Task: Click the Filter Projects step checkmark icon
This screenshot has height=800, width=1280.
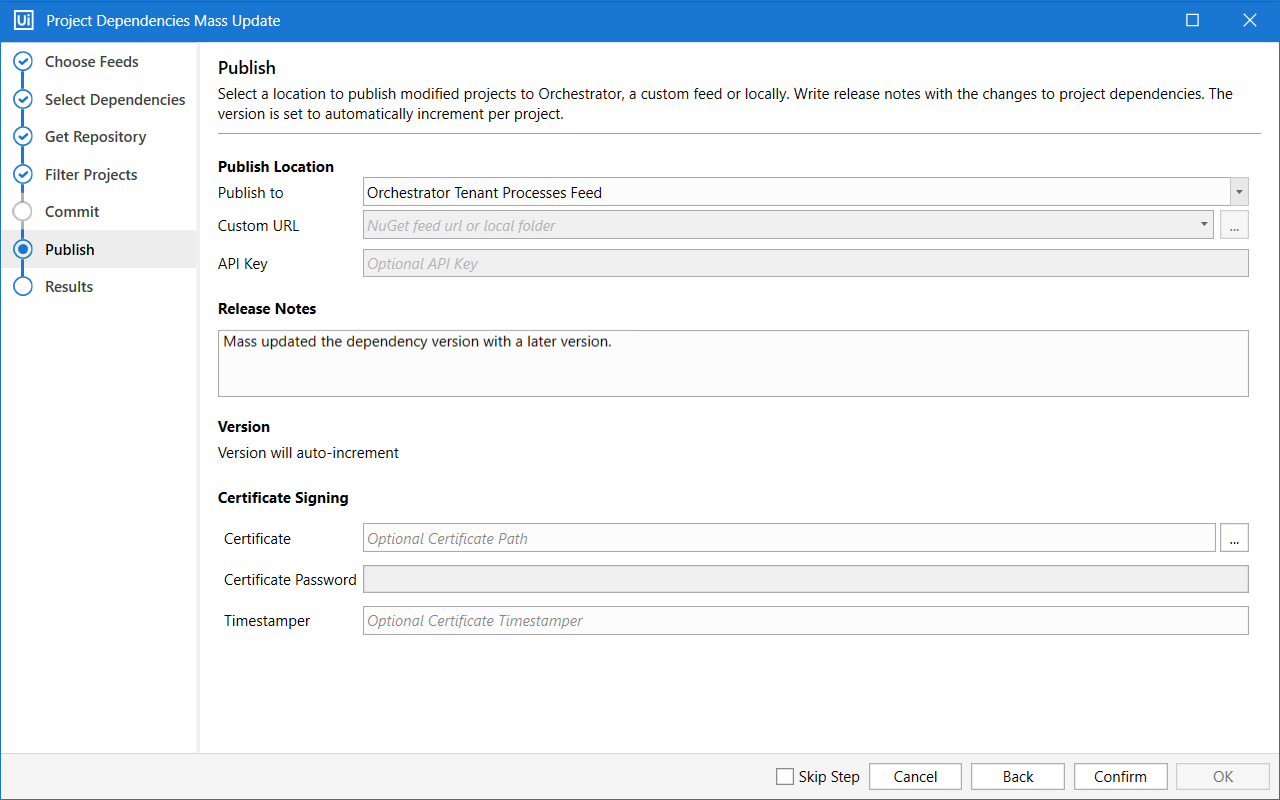Action: click(x=22, y=175)
